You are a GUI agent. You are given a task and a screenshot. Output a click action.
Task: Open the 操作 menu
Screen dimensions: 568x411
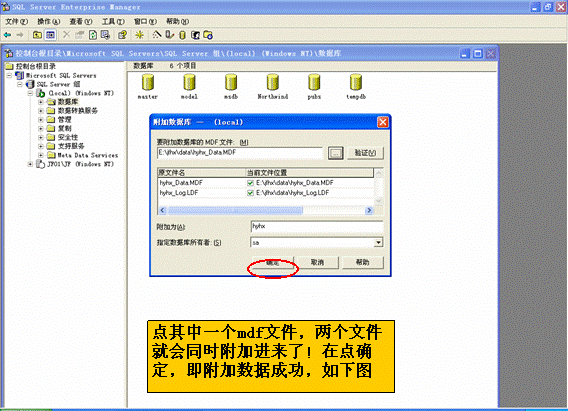coord(49,21)
